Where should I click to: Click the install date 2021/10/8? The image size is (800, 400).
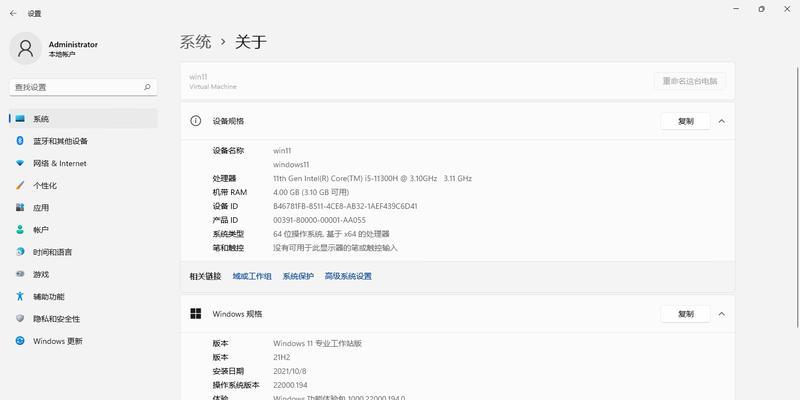click(290, 371)
